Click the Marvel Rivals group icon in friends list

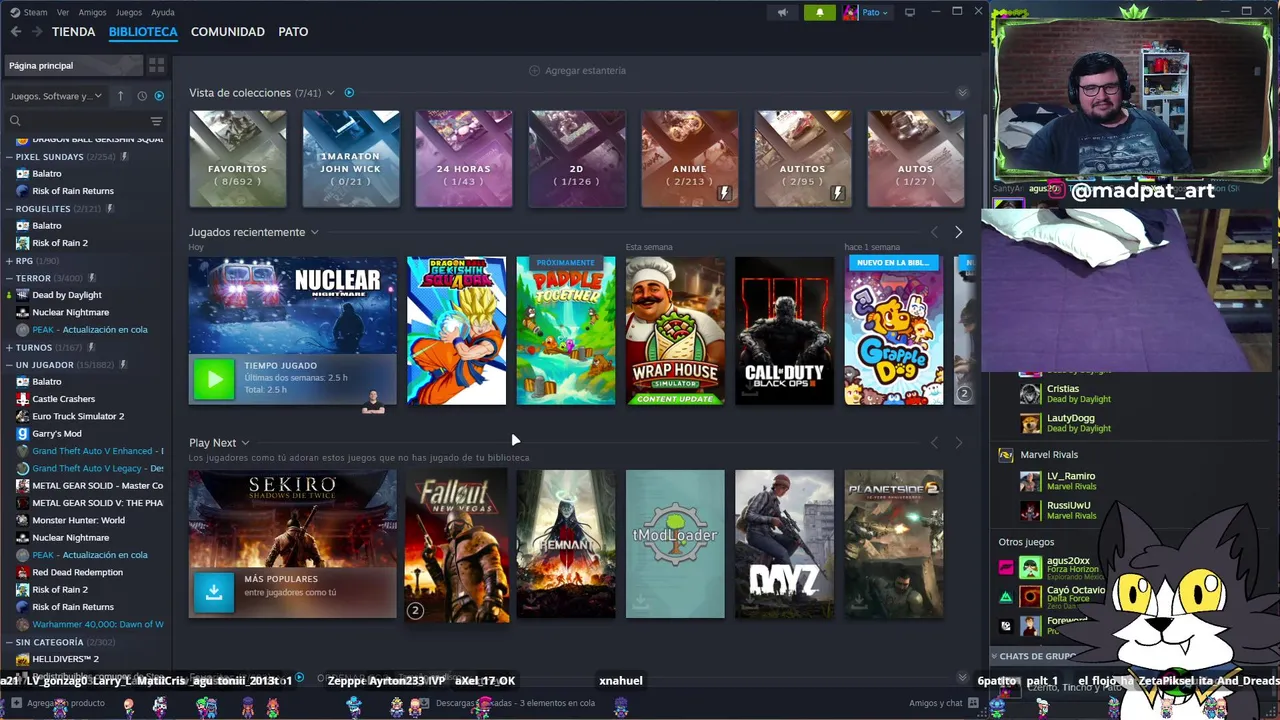(1006, 455)
